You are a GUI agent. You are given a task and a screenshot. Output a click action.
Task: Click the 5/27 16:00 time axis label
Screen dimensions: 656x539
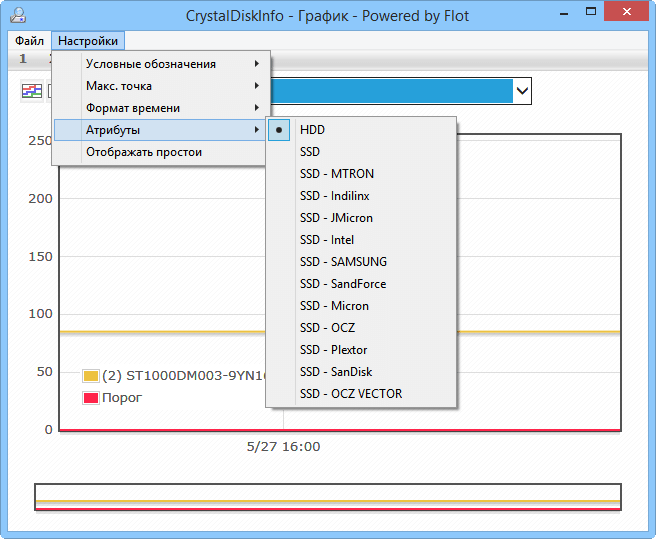click(283, 447)
